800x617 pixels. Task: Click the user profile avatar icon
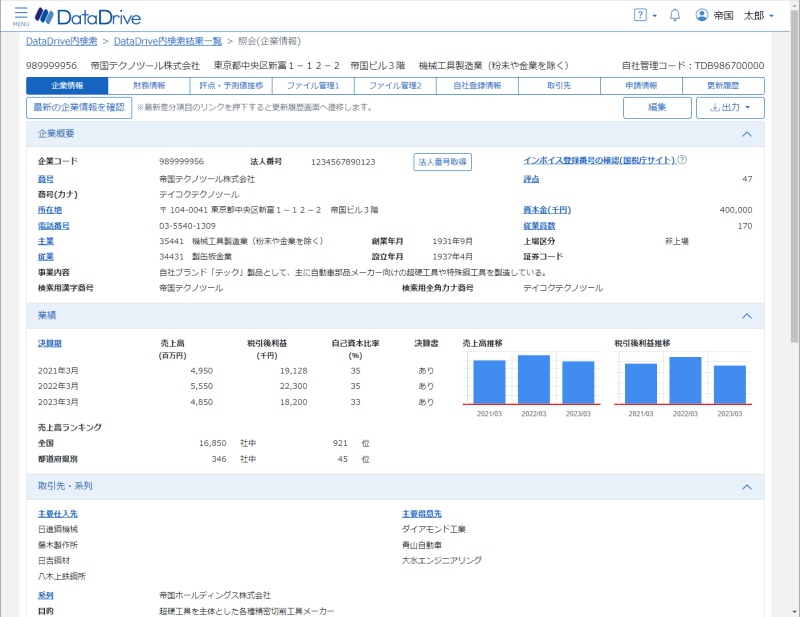tap(702, 15)
